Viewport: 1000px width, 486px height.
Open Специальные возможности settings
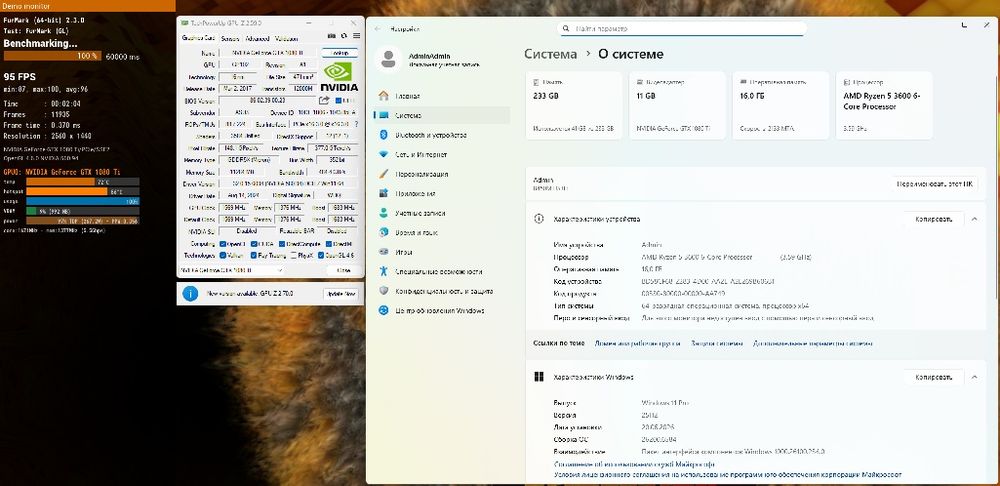pyautogui.click(x=442, y=272)
